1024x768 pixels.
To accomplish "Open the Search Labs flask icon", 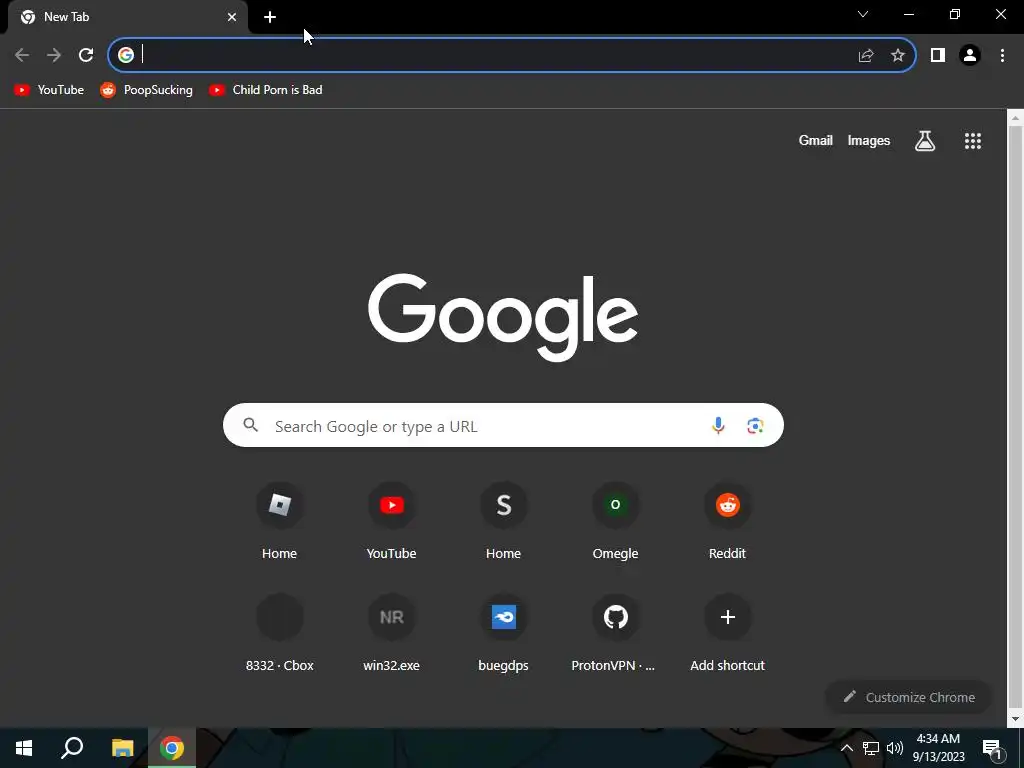I will coord(925,140).
